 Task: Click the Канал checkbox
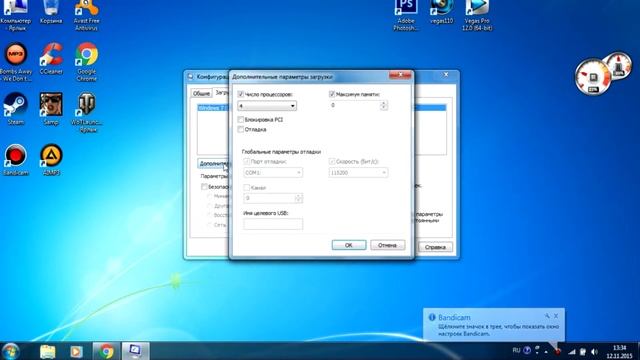(x=247, y=188)
